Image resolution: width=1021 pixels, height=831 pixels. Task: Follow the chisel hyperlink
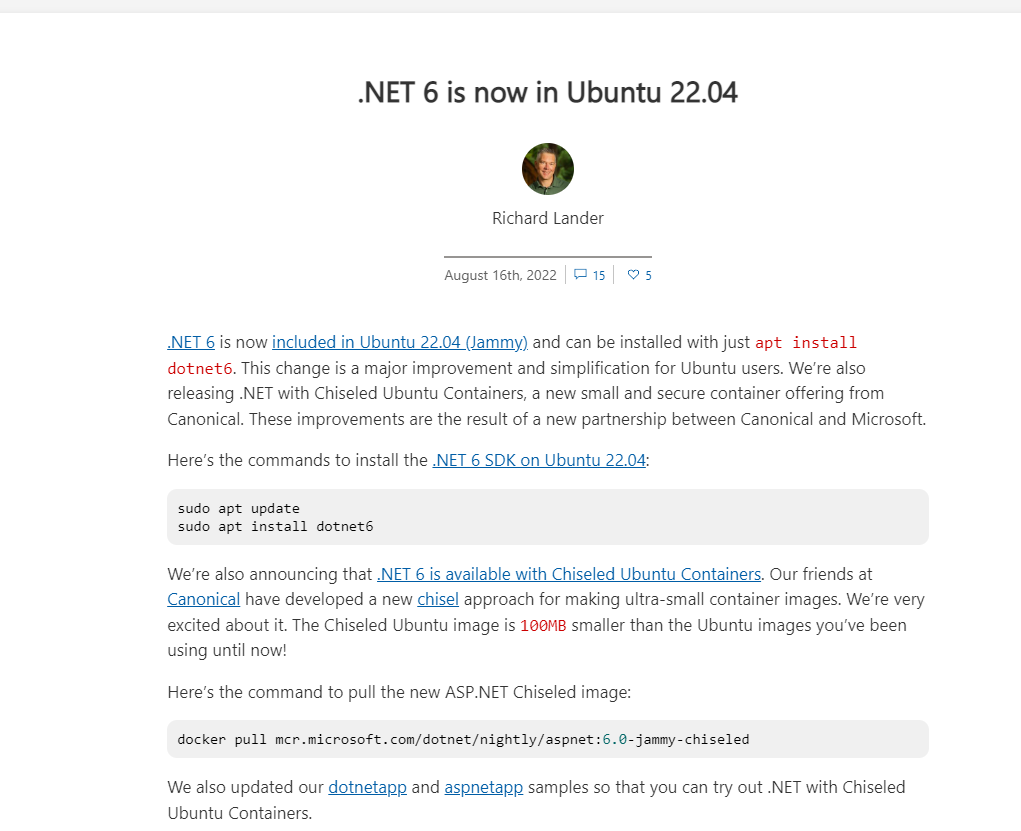438,600
